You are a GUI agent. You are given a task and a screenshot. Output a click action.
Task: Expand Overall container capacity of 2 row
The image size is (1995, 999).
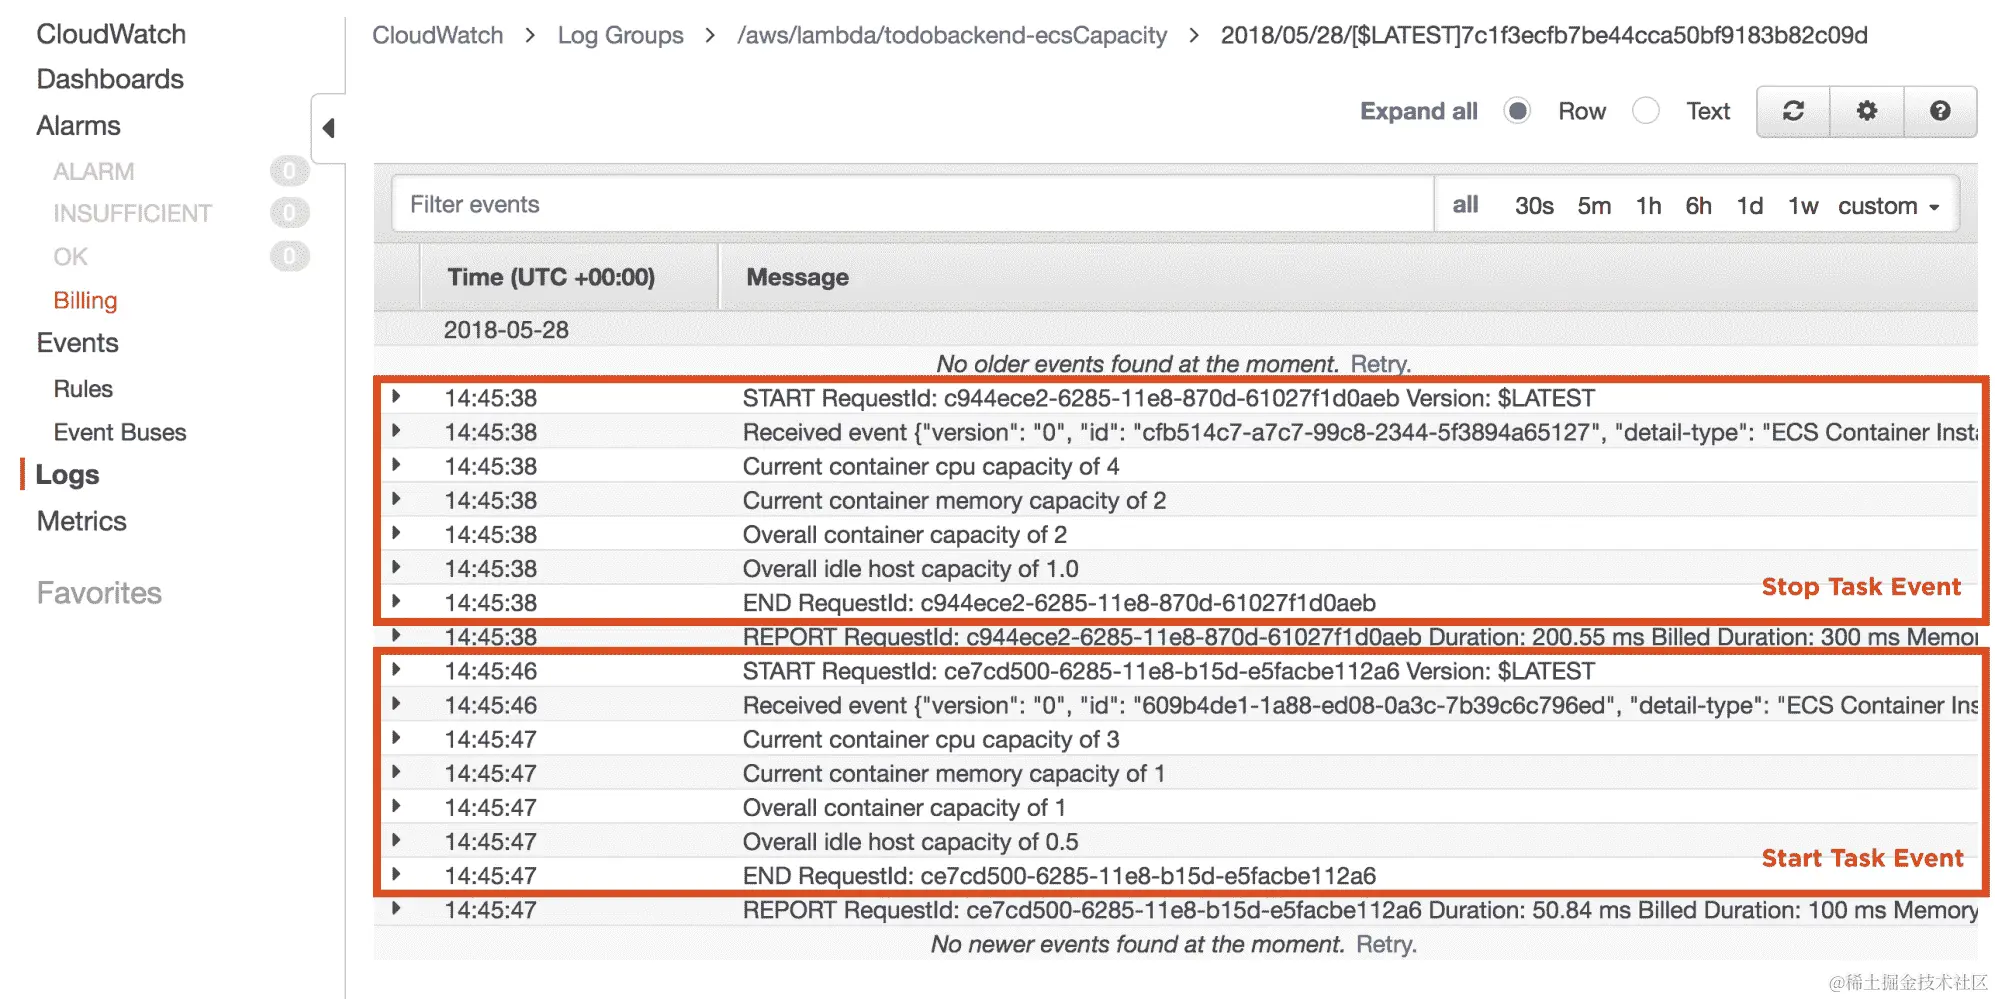coord(396,533)
